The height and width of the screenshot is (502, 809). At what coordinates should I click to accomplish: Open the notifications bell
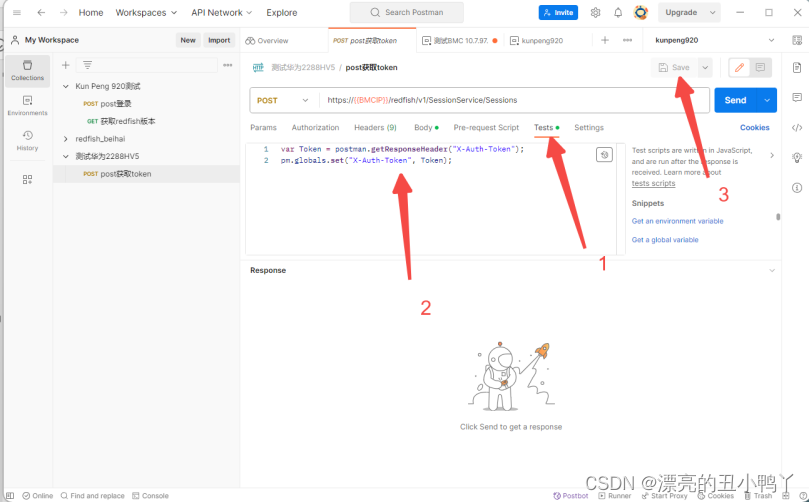[618, 12]
